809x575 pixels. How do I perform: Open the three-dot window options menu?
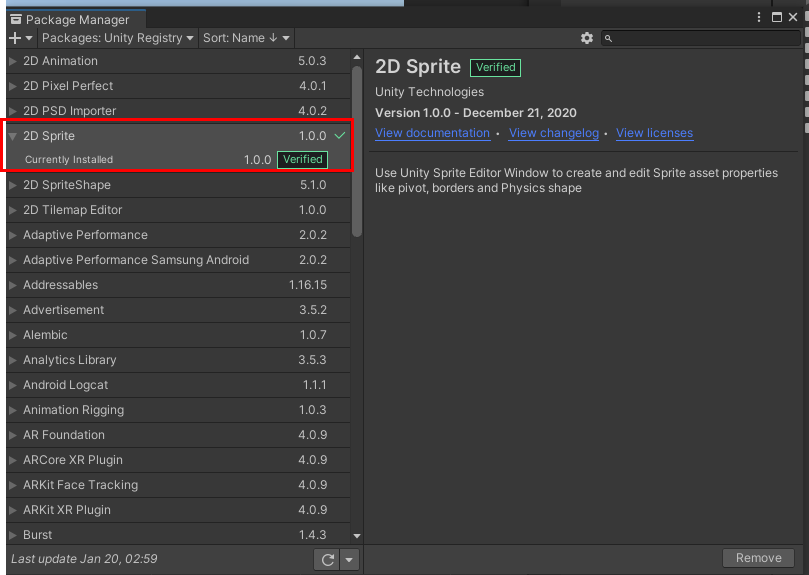[758, 17]
